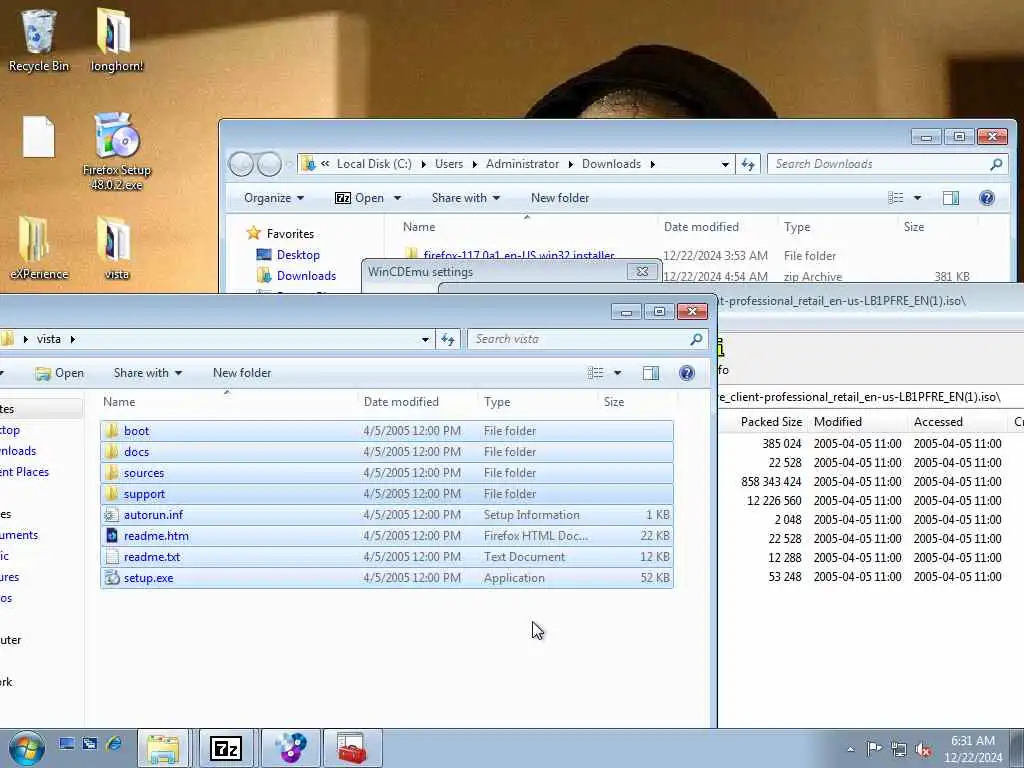Select the vista folder desktop icon

click(x=116, y=249)
